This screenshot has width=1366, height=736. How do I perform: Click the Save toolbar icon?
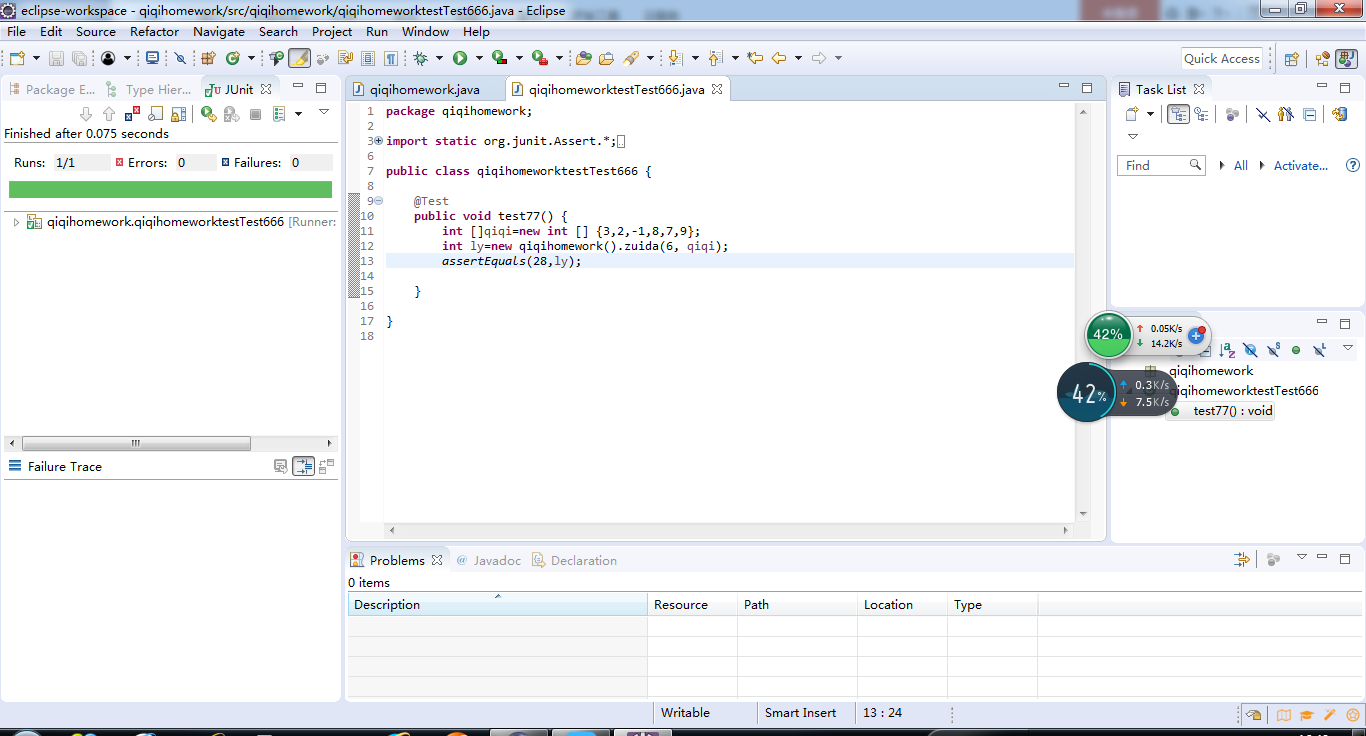pos(56,58)
